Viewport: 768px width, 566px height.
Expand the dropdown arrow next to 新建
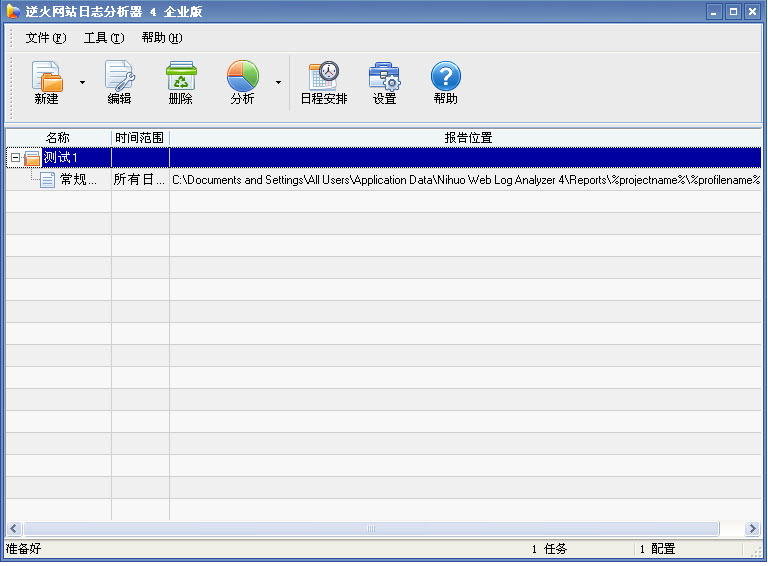pos(82,82)
